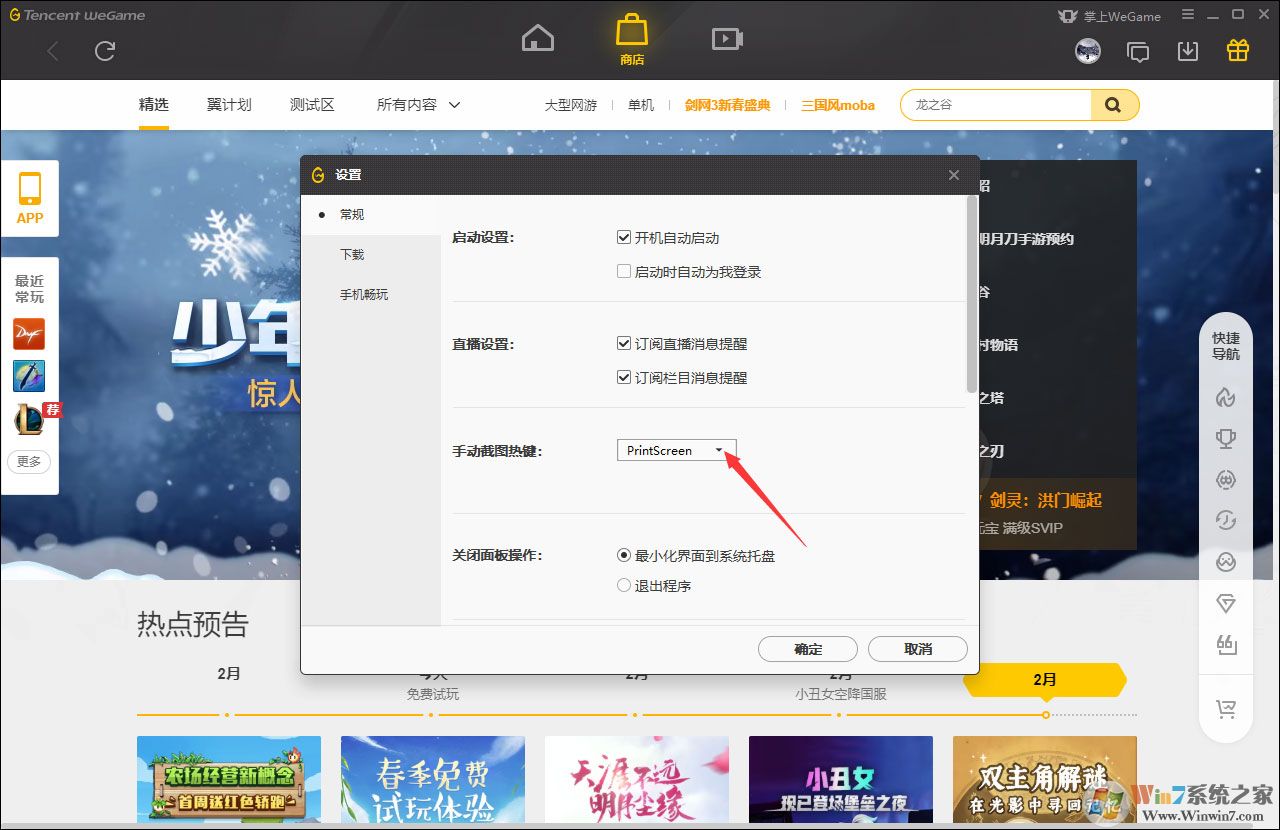
Task: Enable 启动时自动为我登录 checkbox
Action: coord(624,271)
